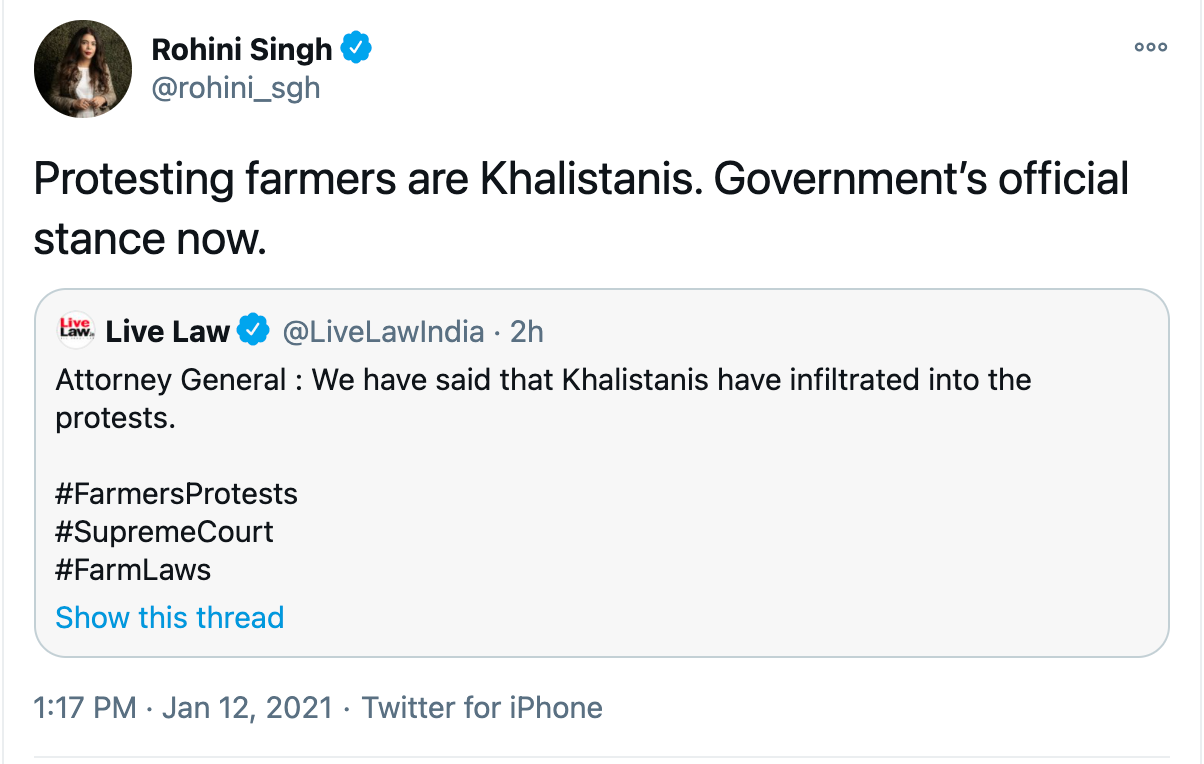
Task: Click the word "protests." in the quoted tweet
Action: coord(115,419)
